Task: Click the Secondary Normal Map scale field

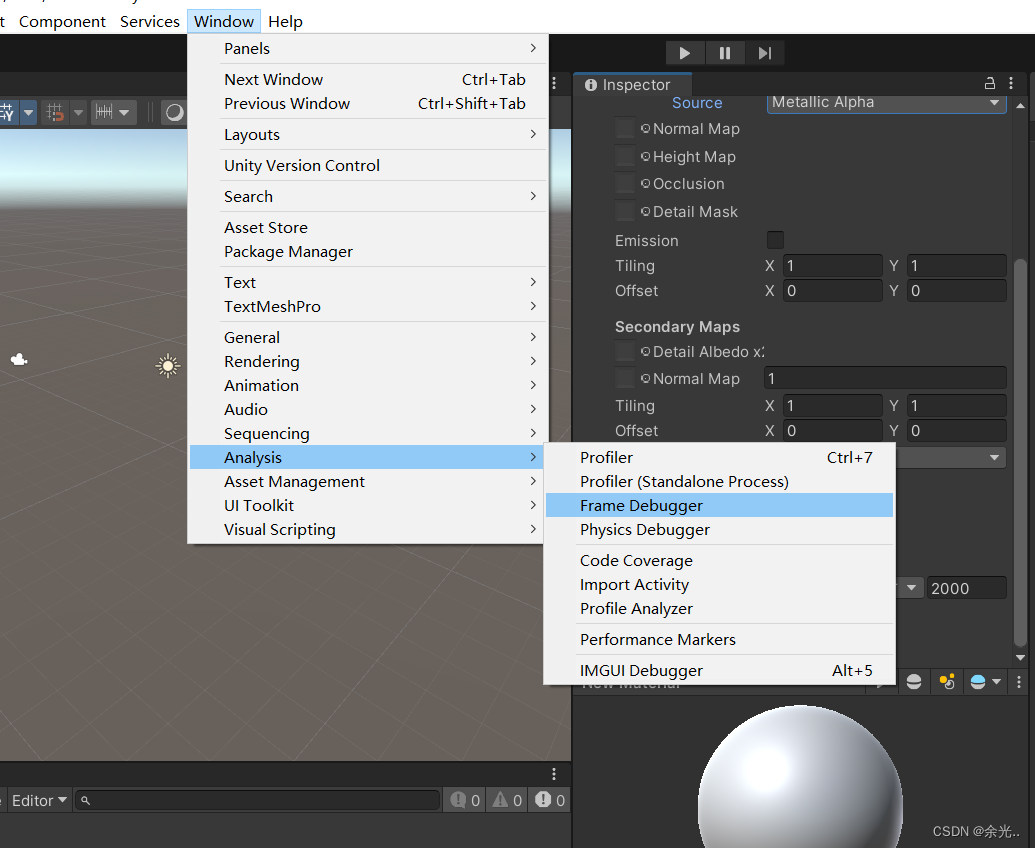Action: point(885,378)
